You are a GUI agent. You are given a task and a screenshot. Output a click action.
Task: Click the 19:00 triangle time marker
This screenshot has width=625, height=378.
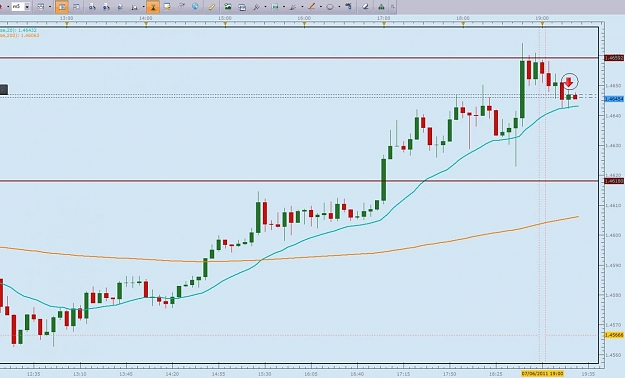click(542, 25)
